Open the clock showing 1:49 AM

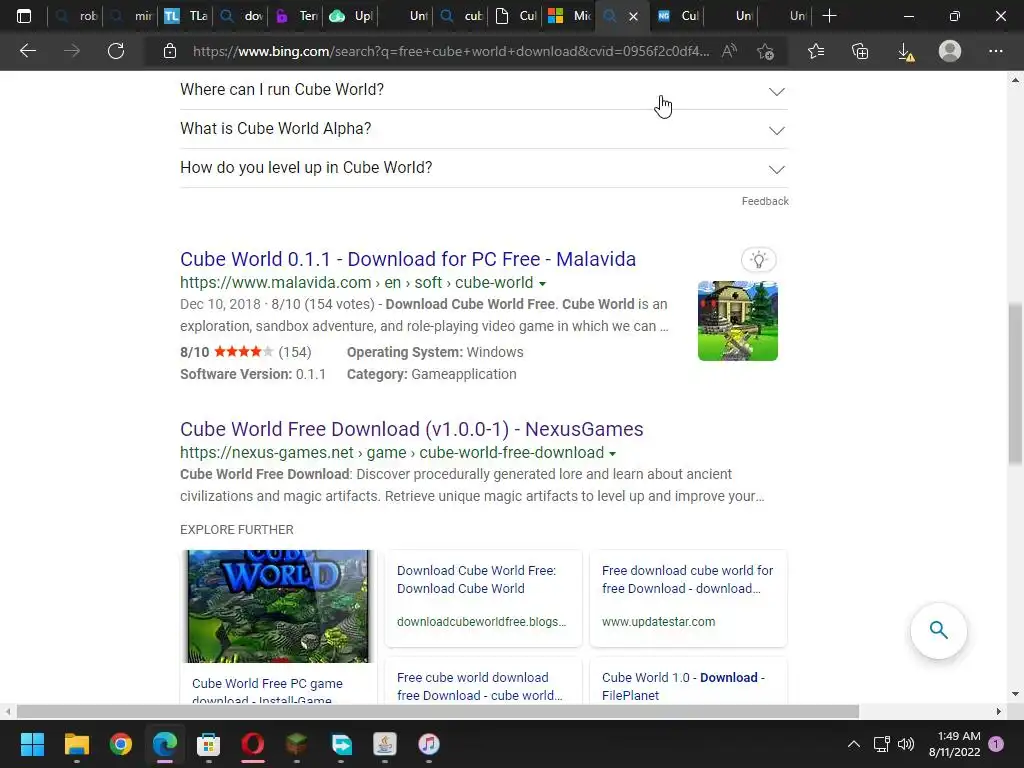[954, 744]
